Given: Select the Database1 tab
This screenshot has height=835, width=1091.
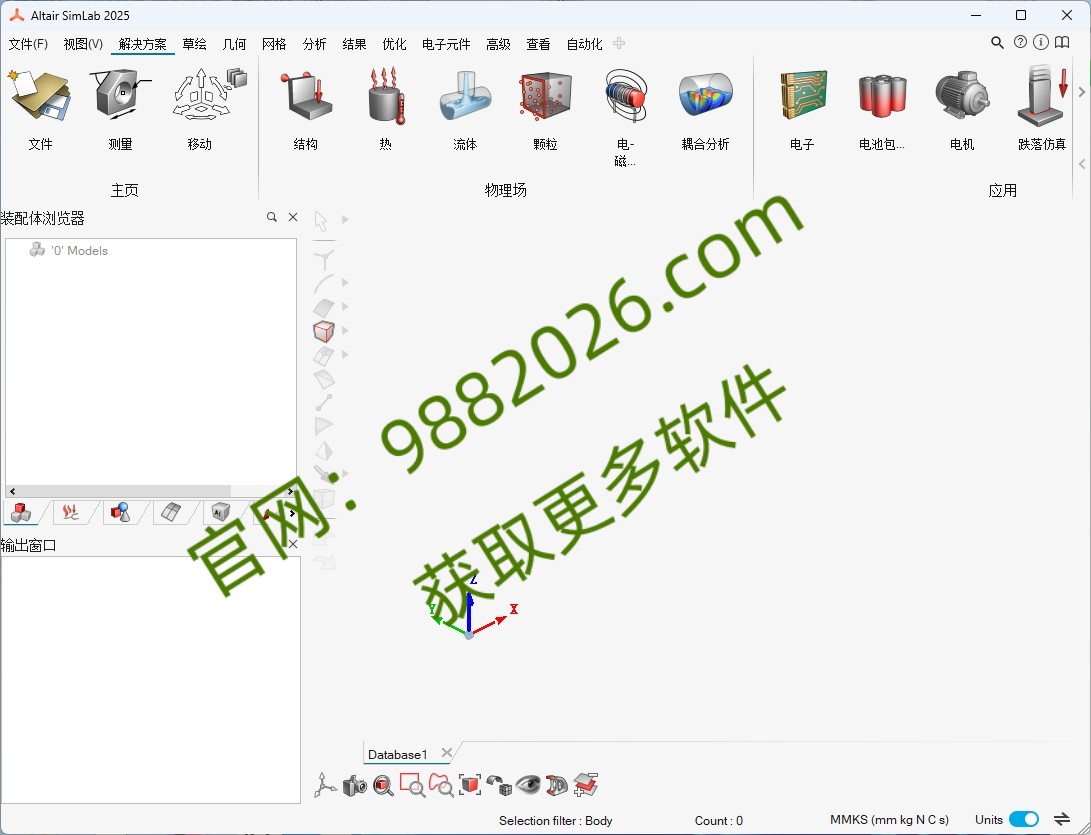Looking at the screenshot, I should 397,754.
